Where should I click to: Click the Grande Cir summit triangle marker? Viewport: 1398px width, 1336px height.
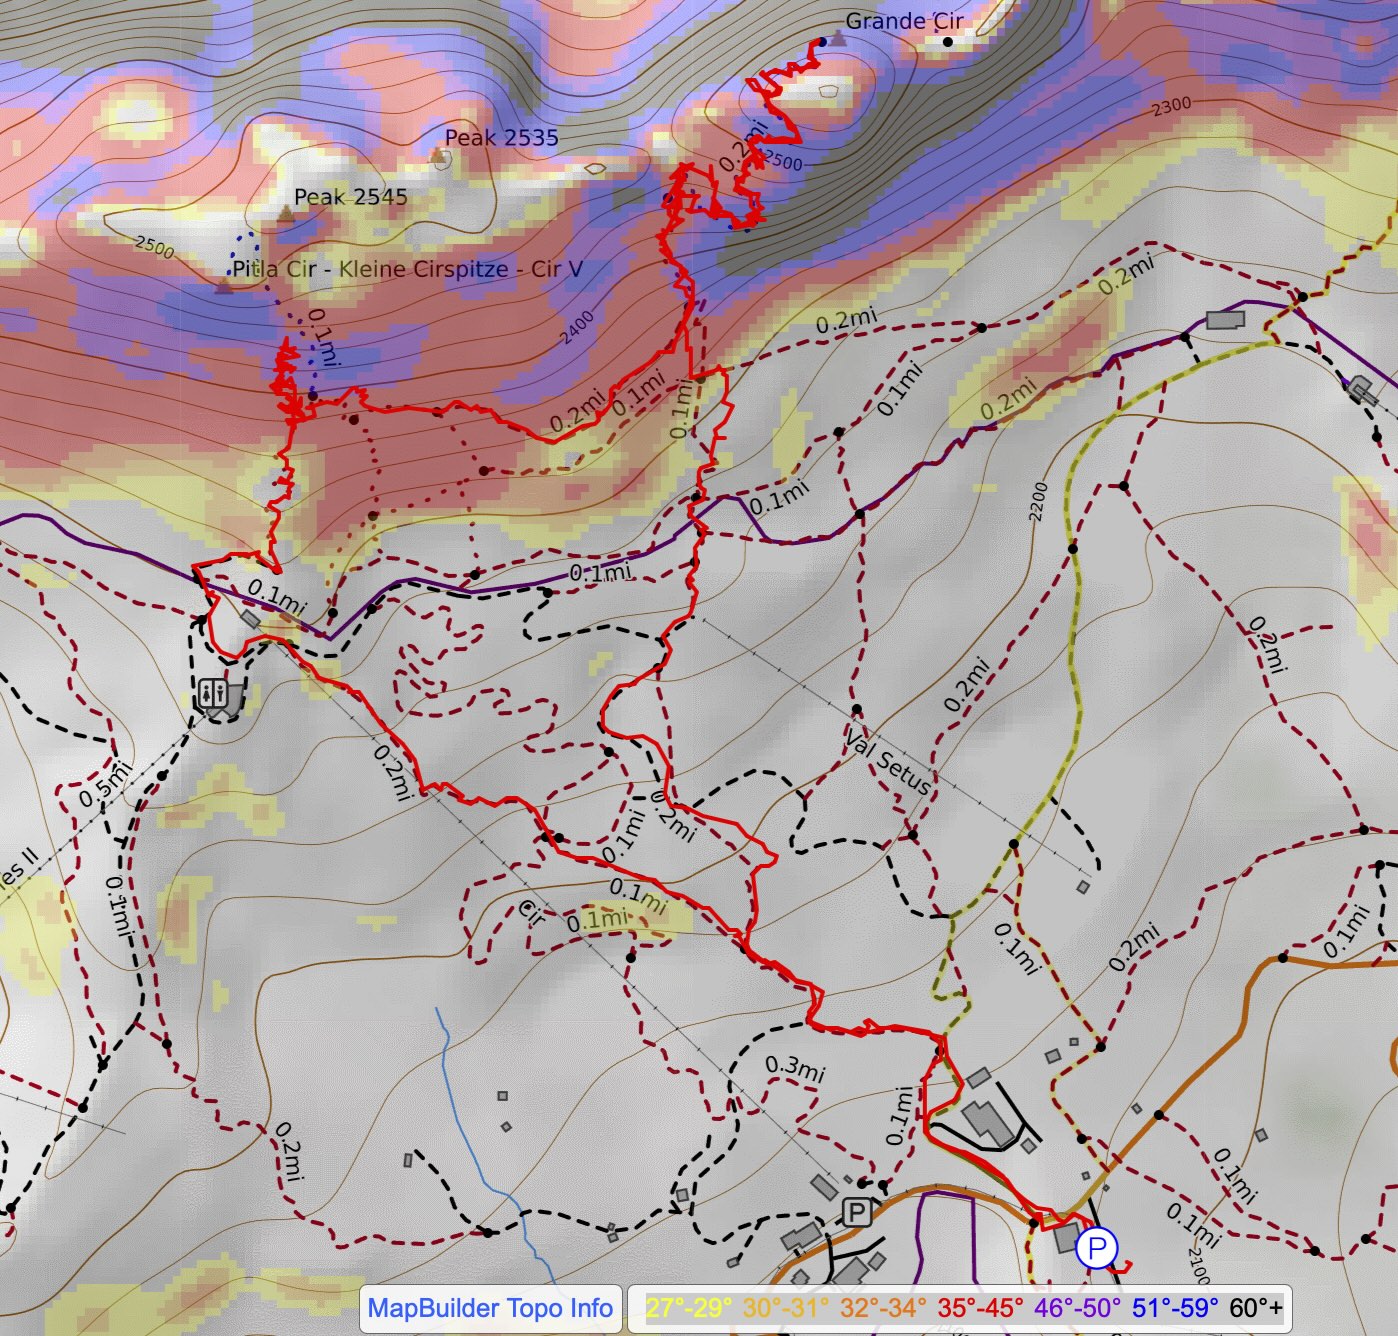coord(838,38)
